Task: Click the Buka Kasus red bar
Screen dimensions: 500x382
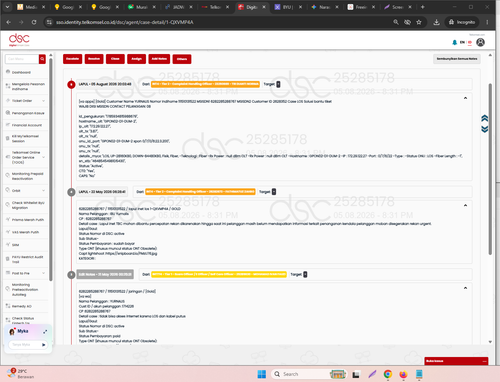Action: click(x=456, y=361)
